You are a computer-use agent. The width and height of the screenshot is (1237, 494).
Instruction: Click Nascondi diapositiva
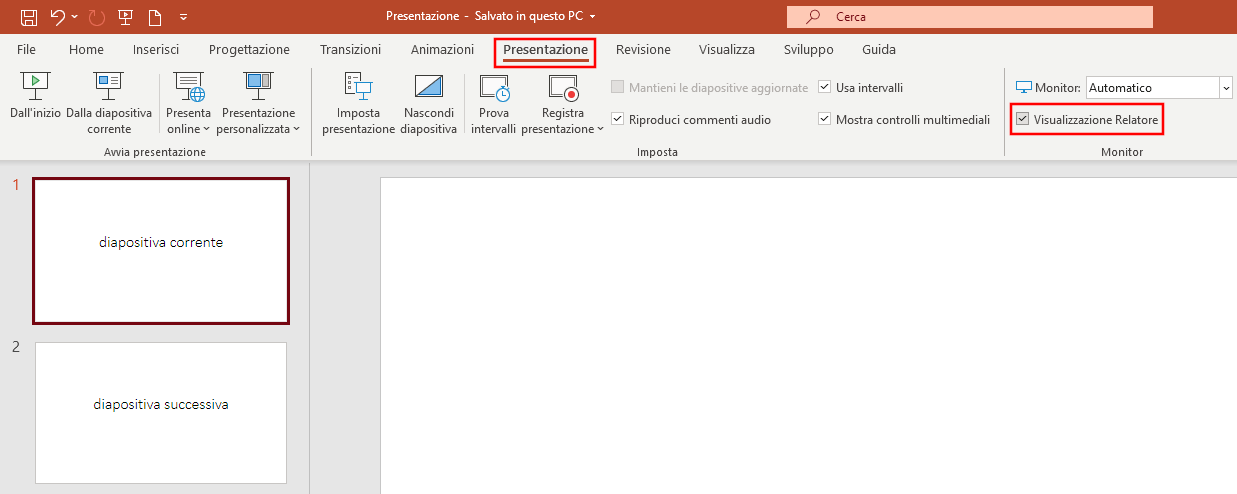[428, 103]
